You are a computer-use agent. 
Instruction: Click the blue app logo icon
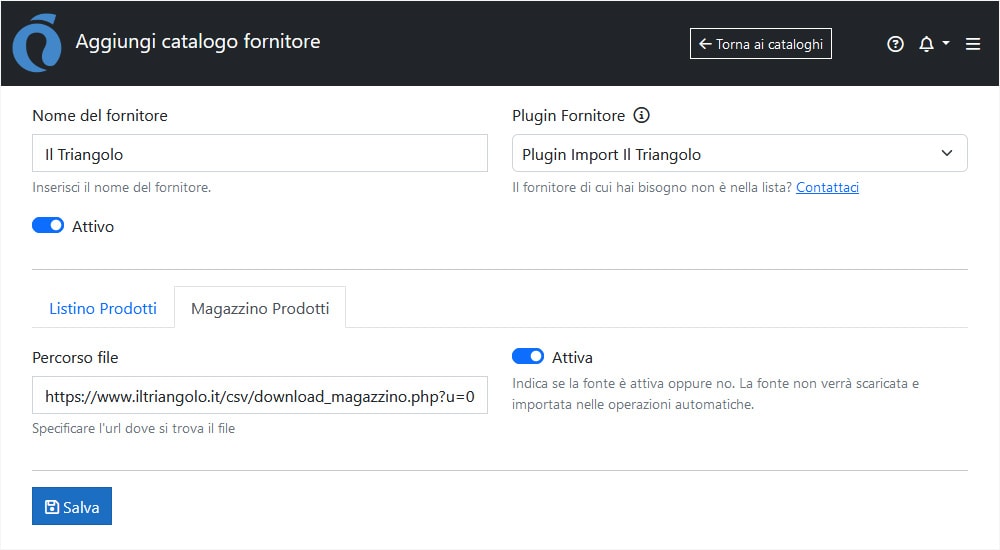(x=37, y=43)
